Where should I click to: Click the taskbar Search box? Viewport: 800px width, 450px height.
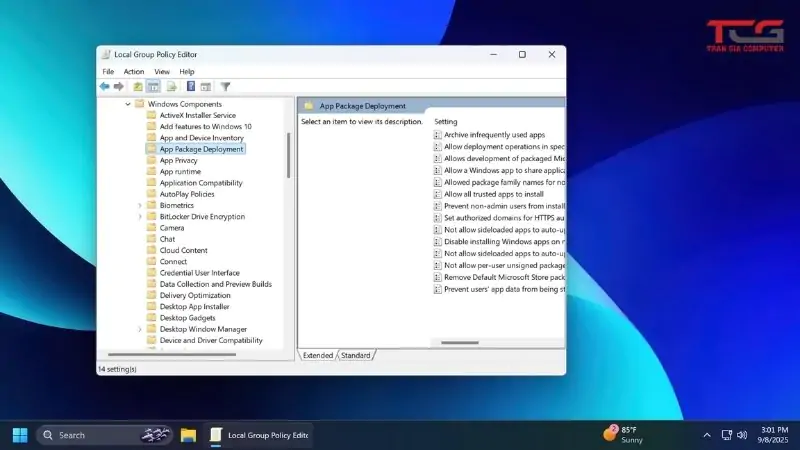(x=105, y=435)
